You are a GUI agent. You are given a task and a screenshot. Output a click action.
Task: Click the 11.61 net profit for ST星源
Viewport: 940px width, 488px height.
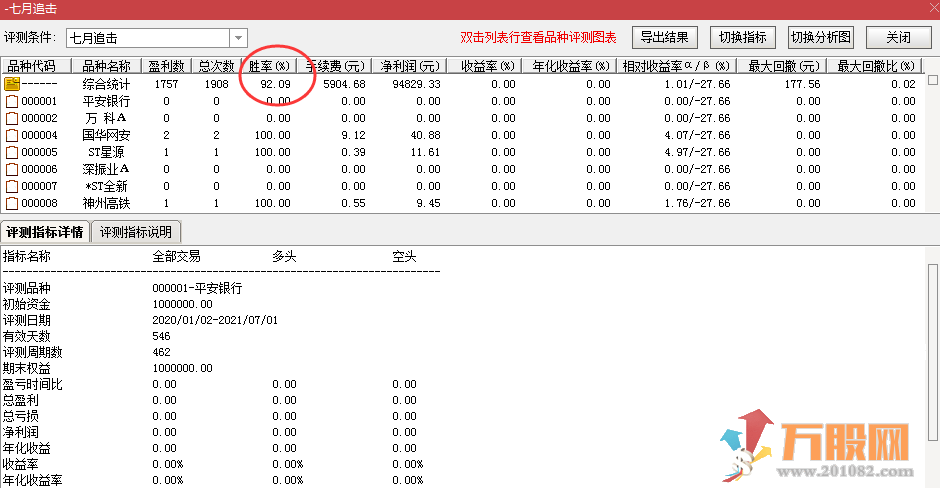425,152
